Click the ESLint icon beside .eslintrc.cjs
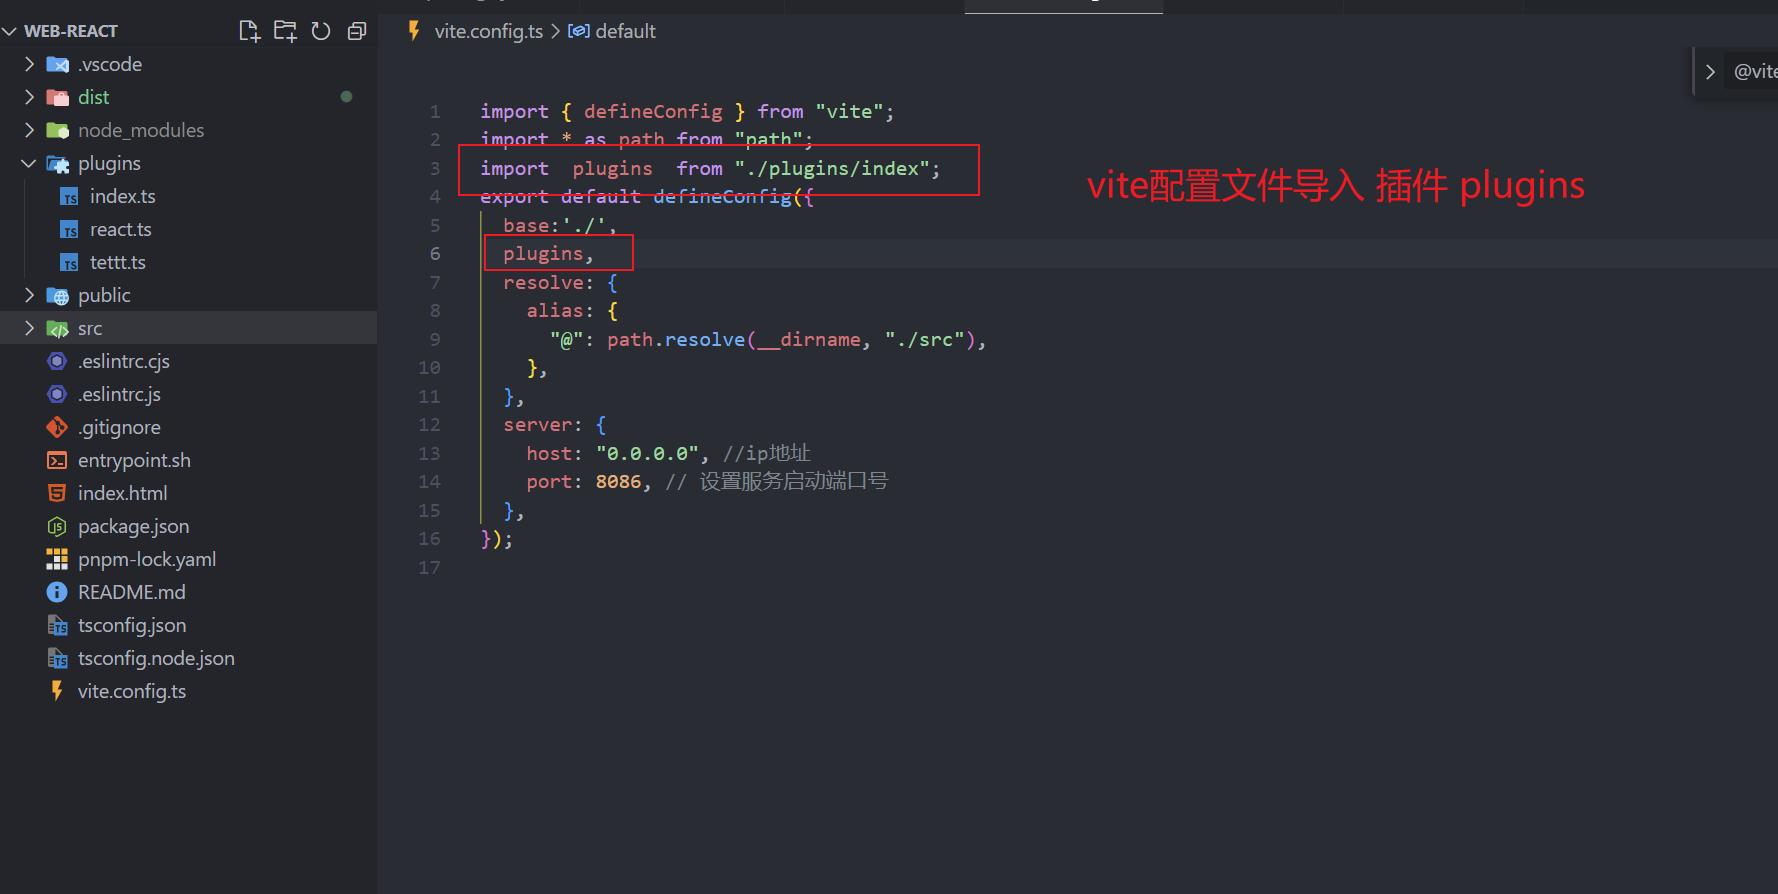 [x=57, y=361]
